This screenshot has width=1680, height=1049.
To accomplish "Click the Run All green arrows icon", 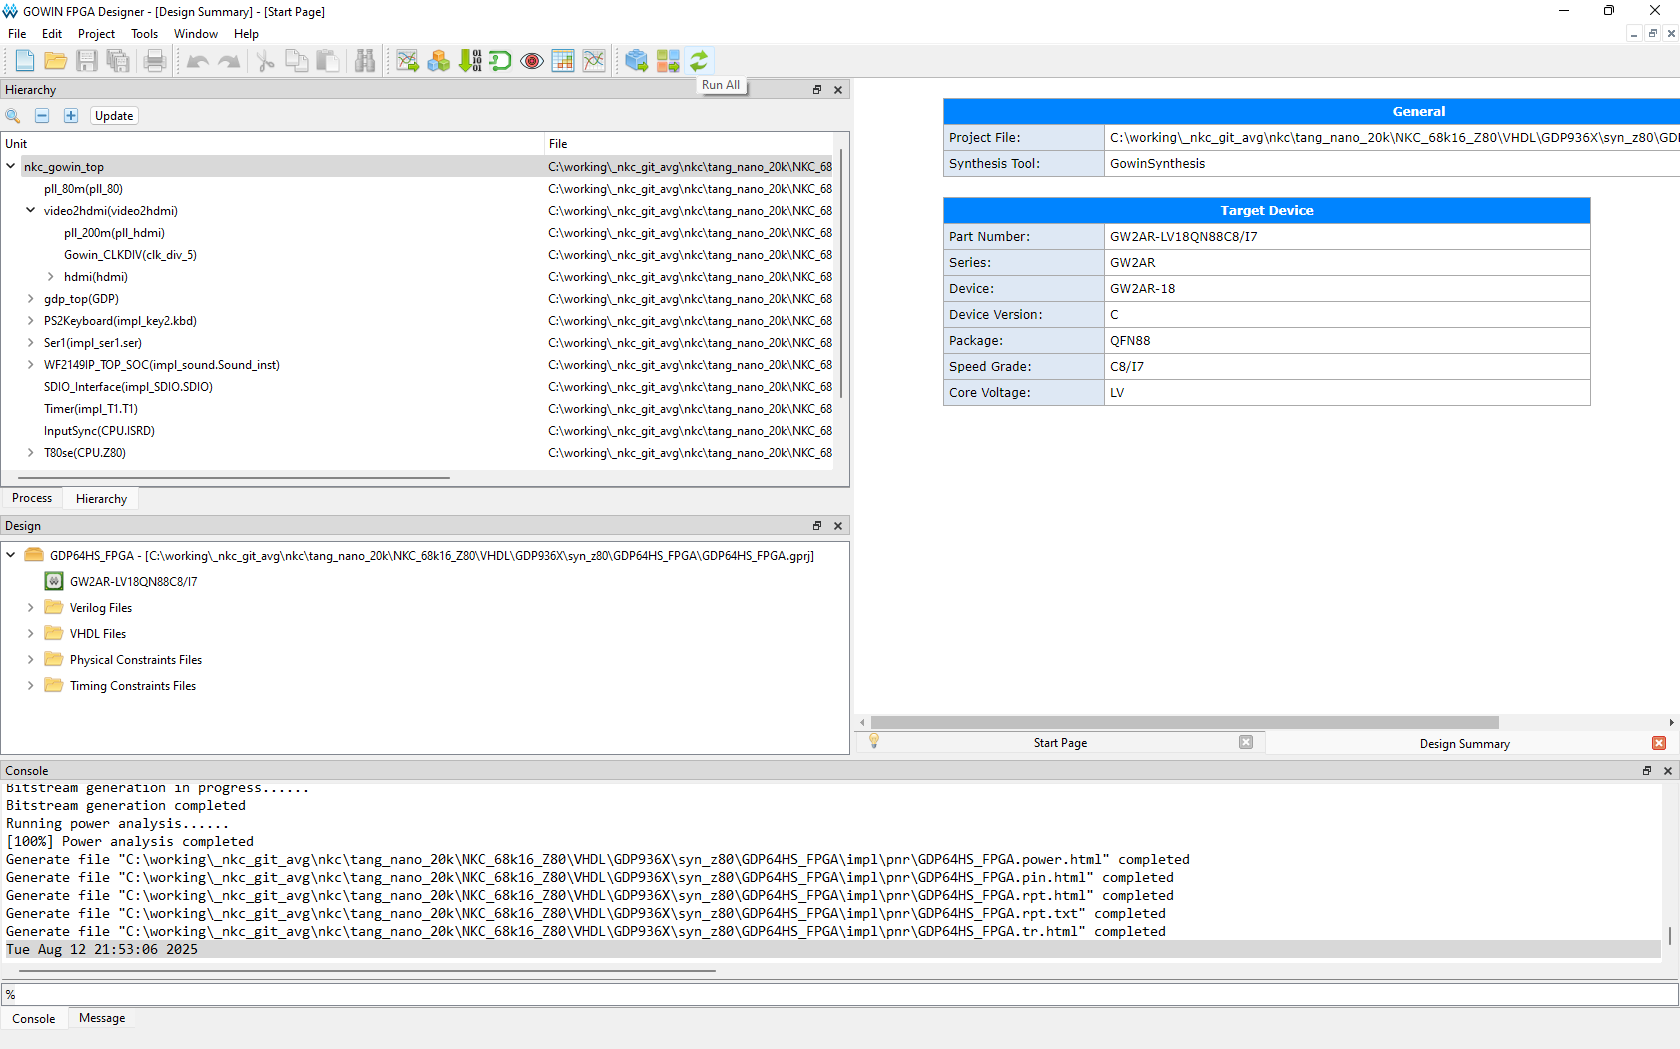I will pos(699,61).
